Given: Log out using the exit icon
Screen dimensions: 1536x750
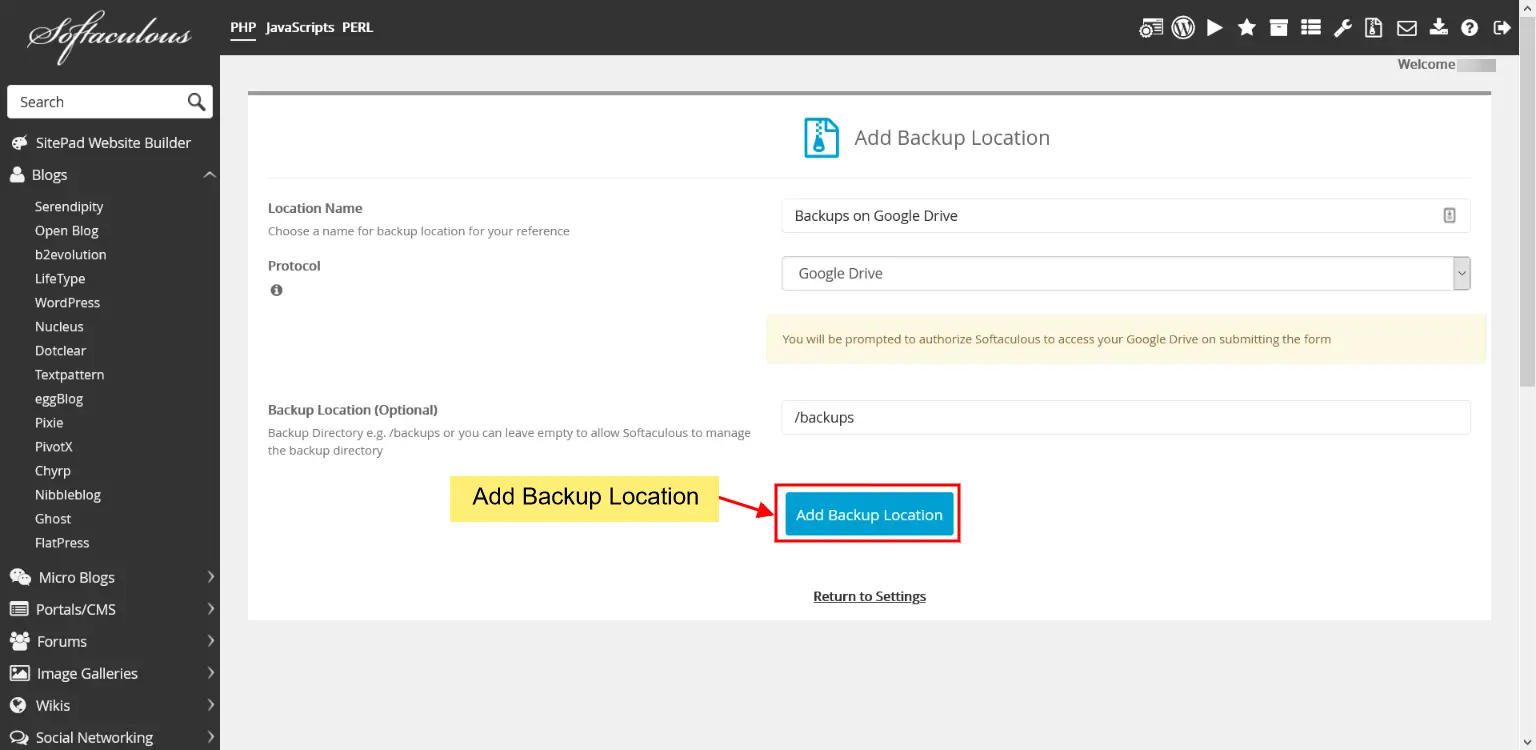Looking at the screenshot, I should 1502,27.
